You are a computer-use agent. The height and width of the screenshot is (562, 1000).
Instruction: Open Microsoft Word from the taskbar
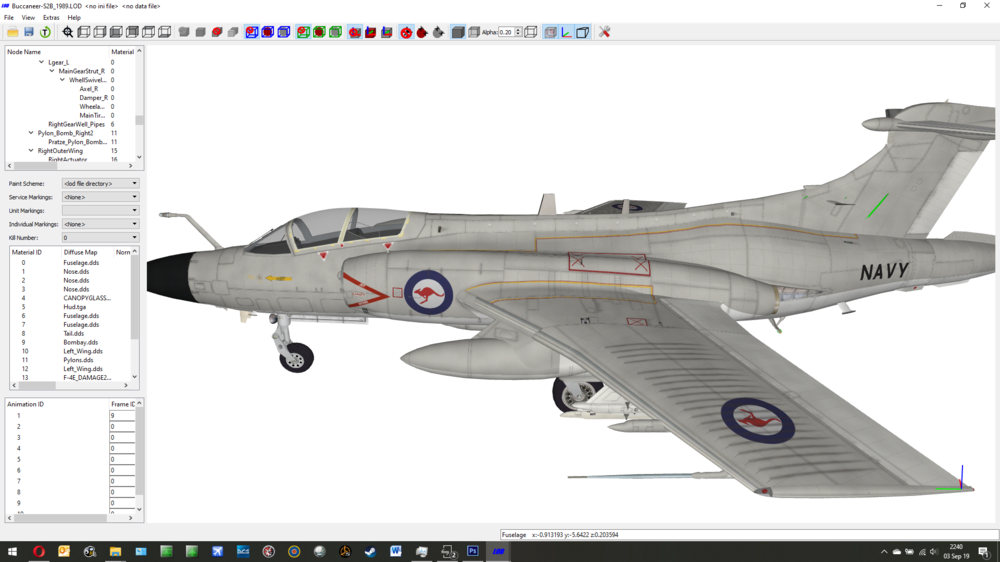coord(395,551)
